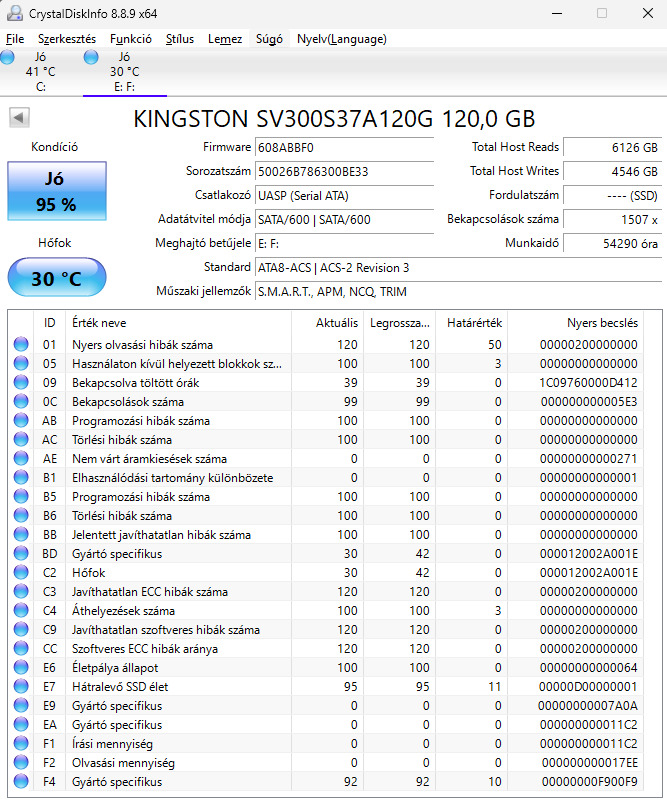Click status orb for ID 0C row
Image resolution: width=667 pixels, height=800 pixels.
(21, 402)
